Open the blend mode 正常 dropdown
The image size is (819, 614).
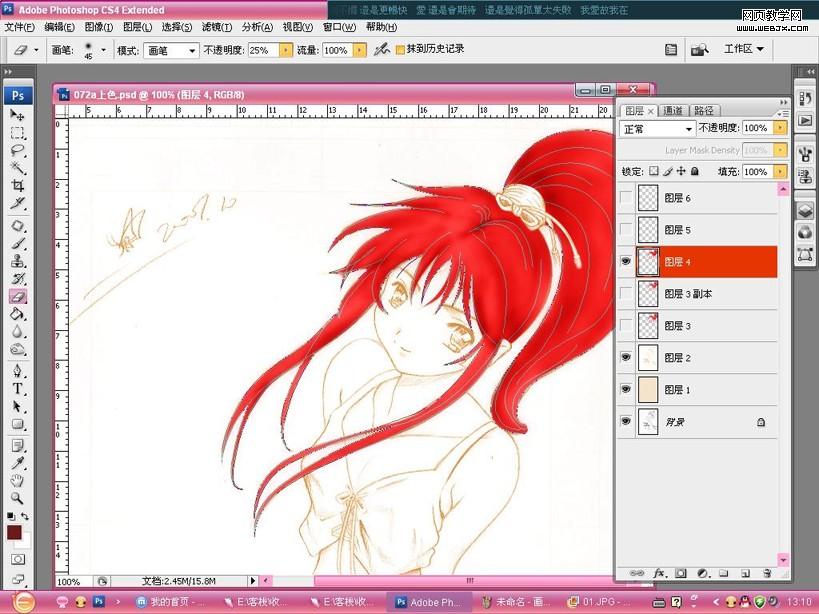tap(658, 128)
